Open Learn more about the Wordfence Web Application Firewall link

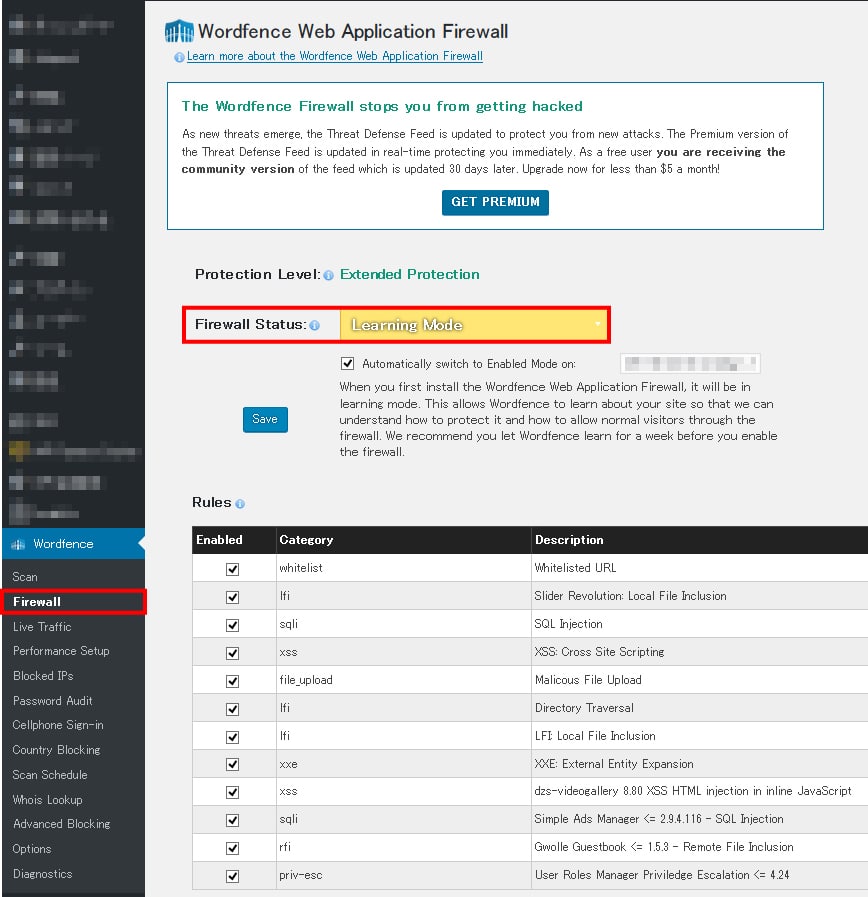coord(335,56)
